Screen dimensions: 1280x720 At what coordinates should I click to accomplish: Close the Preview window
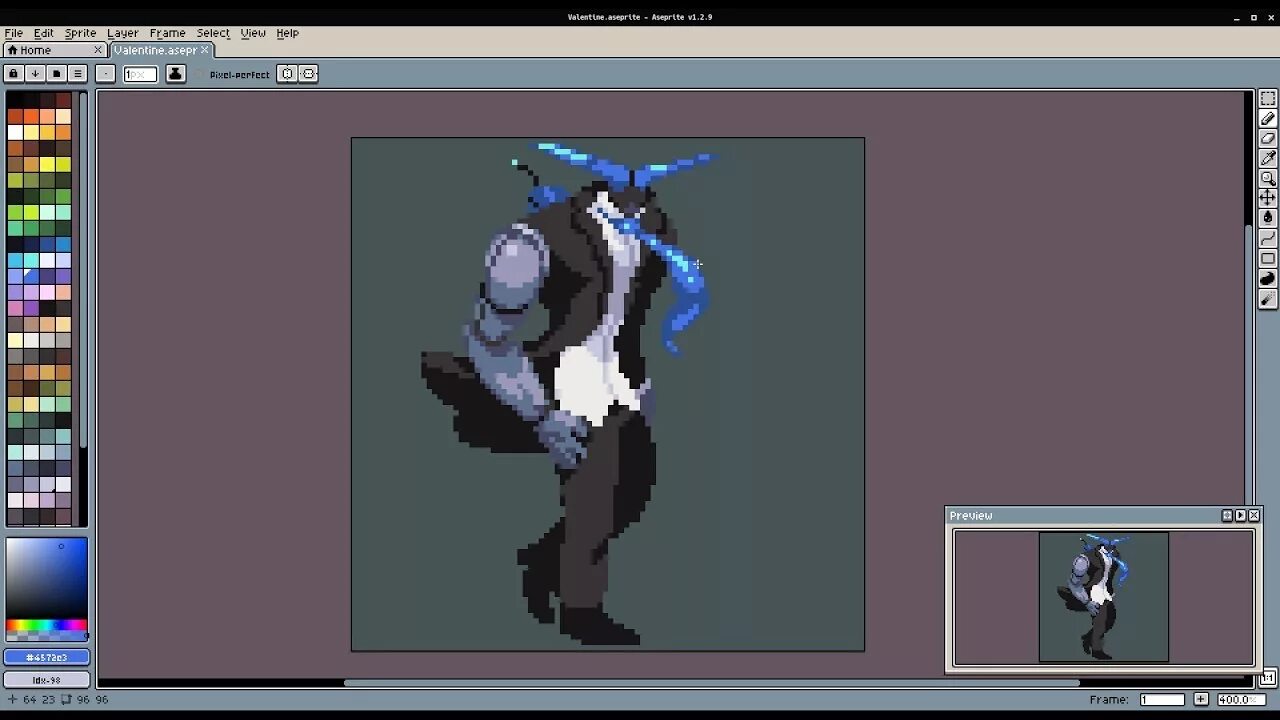point(1254,515)
